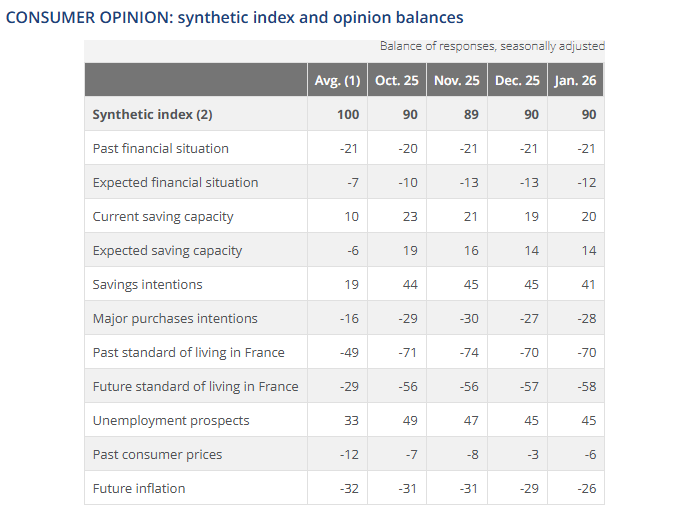Click Jan. 26 Future inflation value -26

587,488
